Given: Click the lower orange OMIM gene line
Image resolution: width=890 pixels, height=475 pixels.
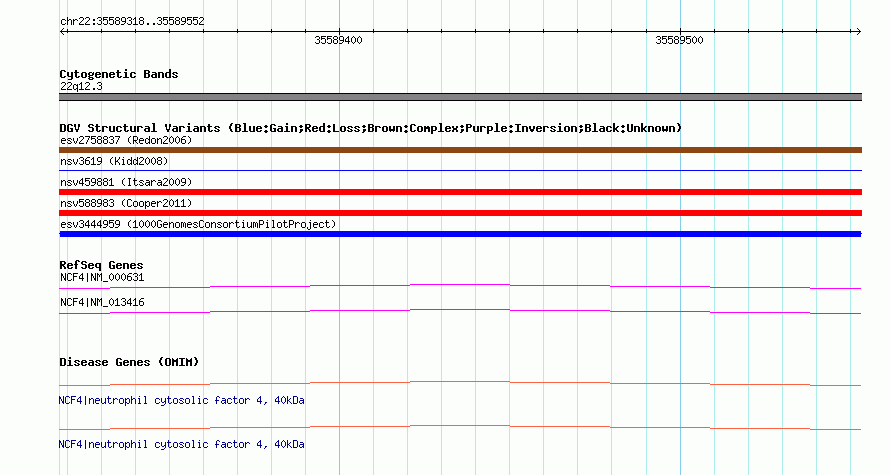Looking at the screenshot, I should click(460, 427).
